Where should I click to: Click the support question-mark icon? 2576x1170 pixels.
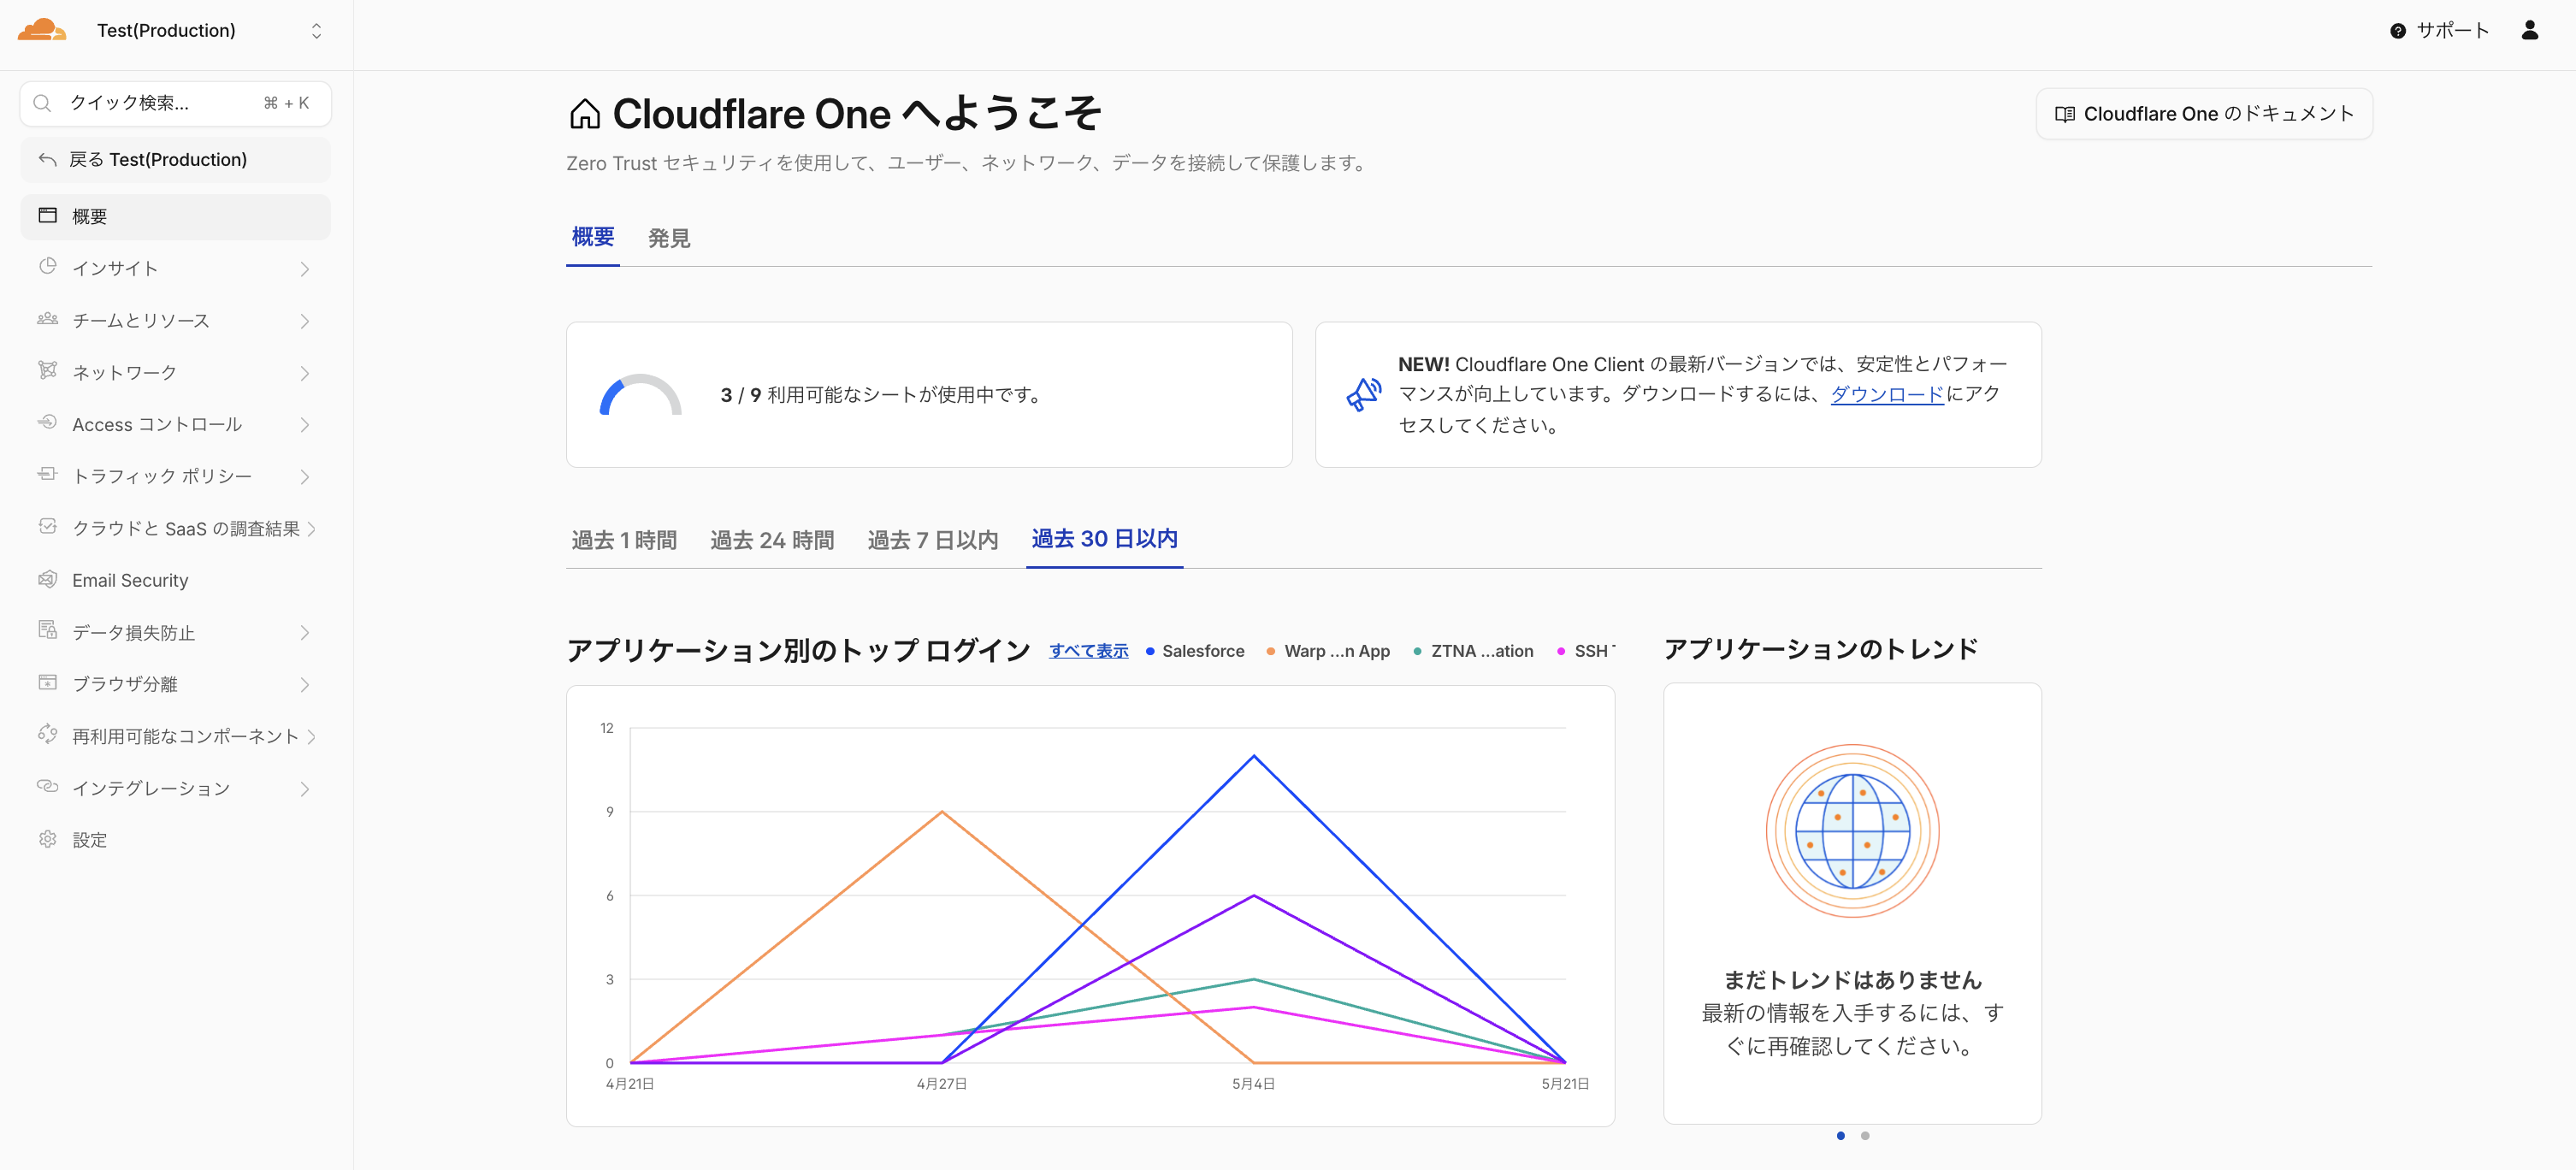point(2398,31)
